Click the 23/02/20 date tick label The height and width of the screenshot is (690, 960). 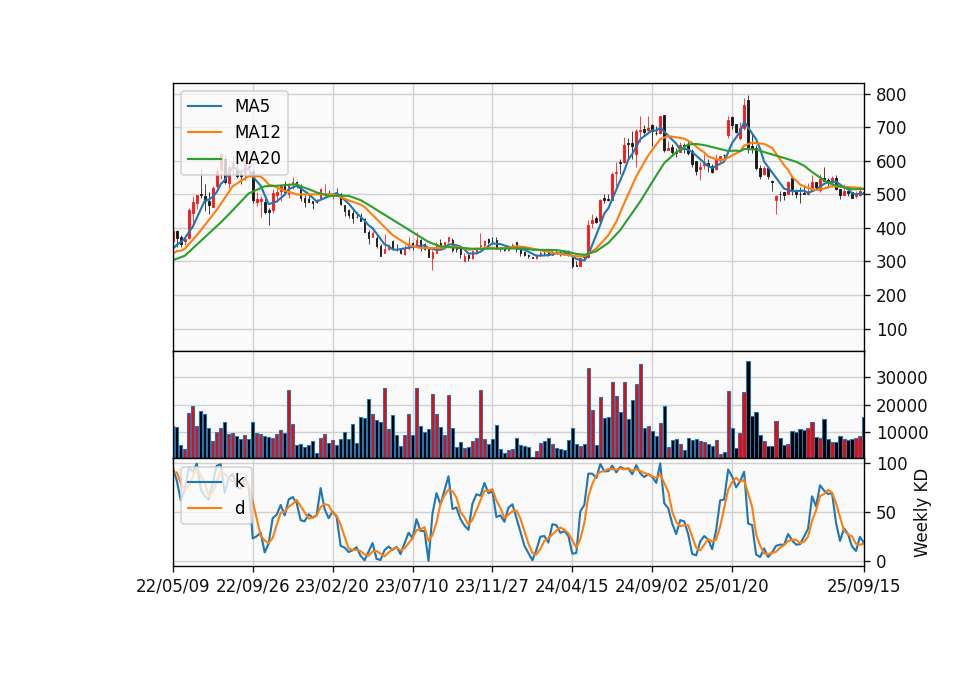[x=332, y=586]
